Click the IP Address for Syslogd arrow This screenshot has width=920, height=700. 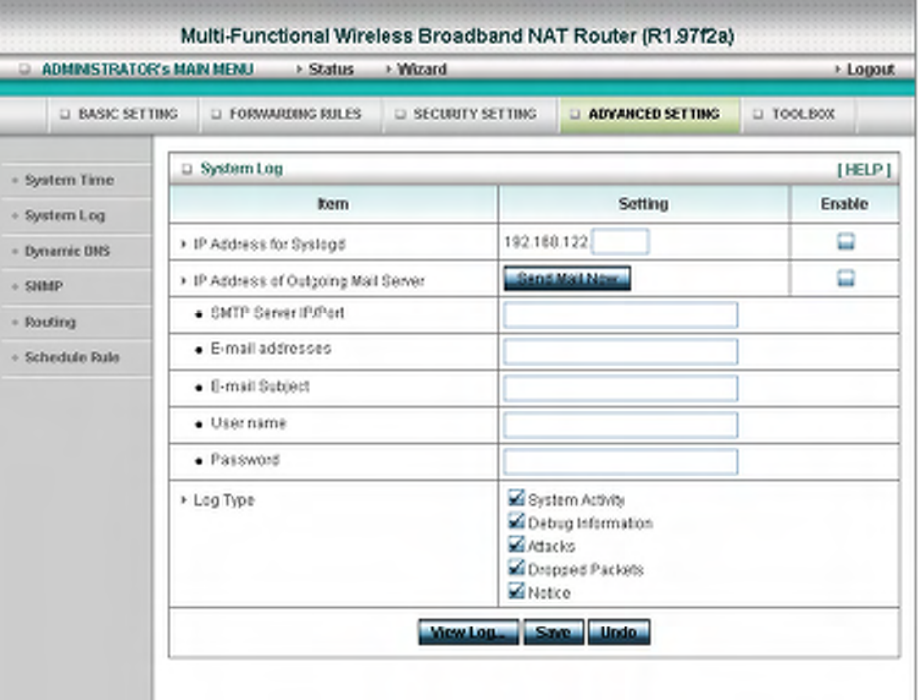tap(184, 244)
